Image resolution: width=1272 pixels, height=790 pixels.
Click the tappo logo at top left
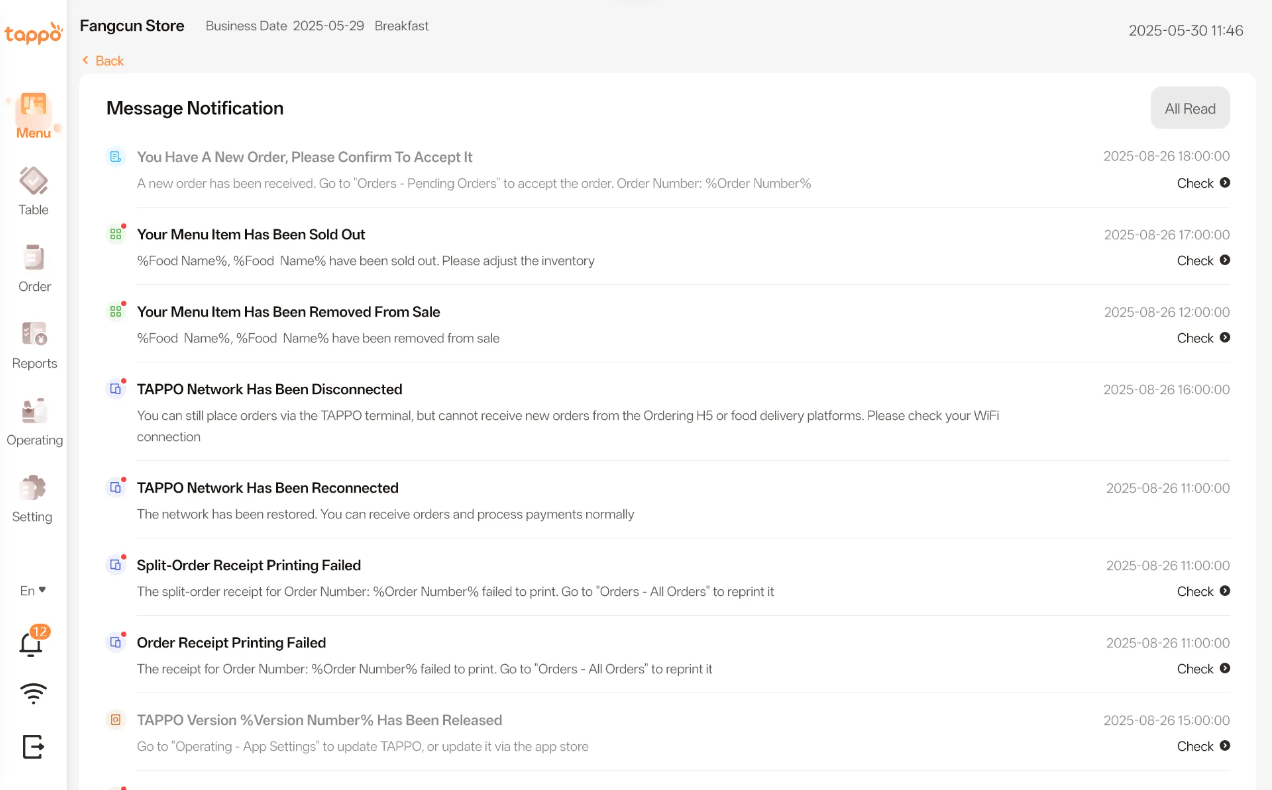tap(33, 34)
